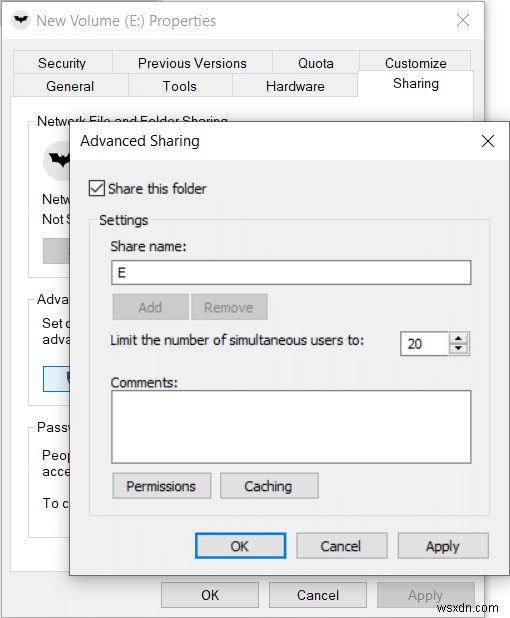Switch to the Hardware tab
Image resolution: width=510 pixels, height=618 pixels.
tap(295, 86)
